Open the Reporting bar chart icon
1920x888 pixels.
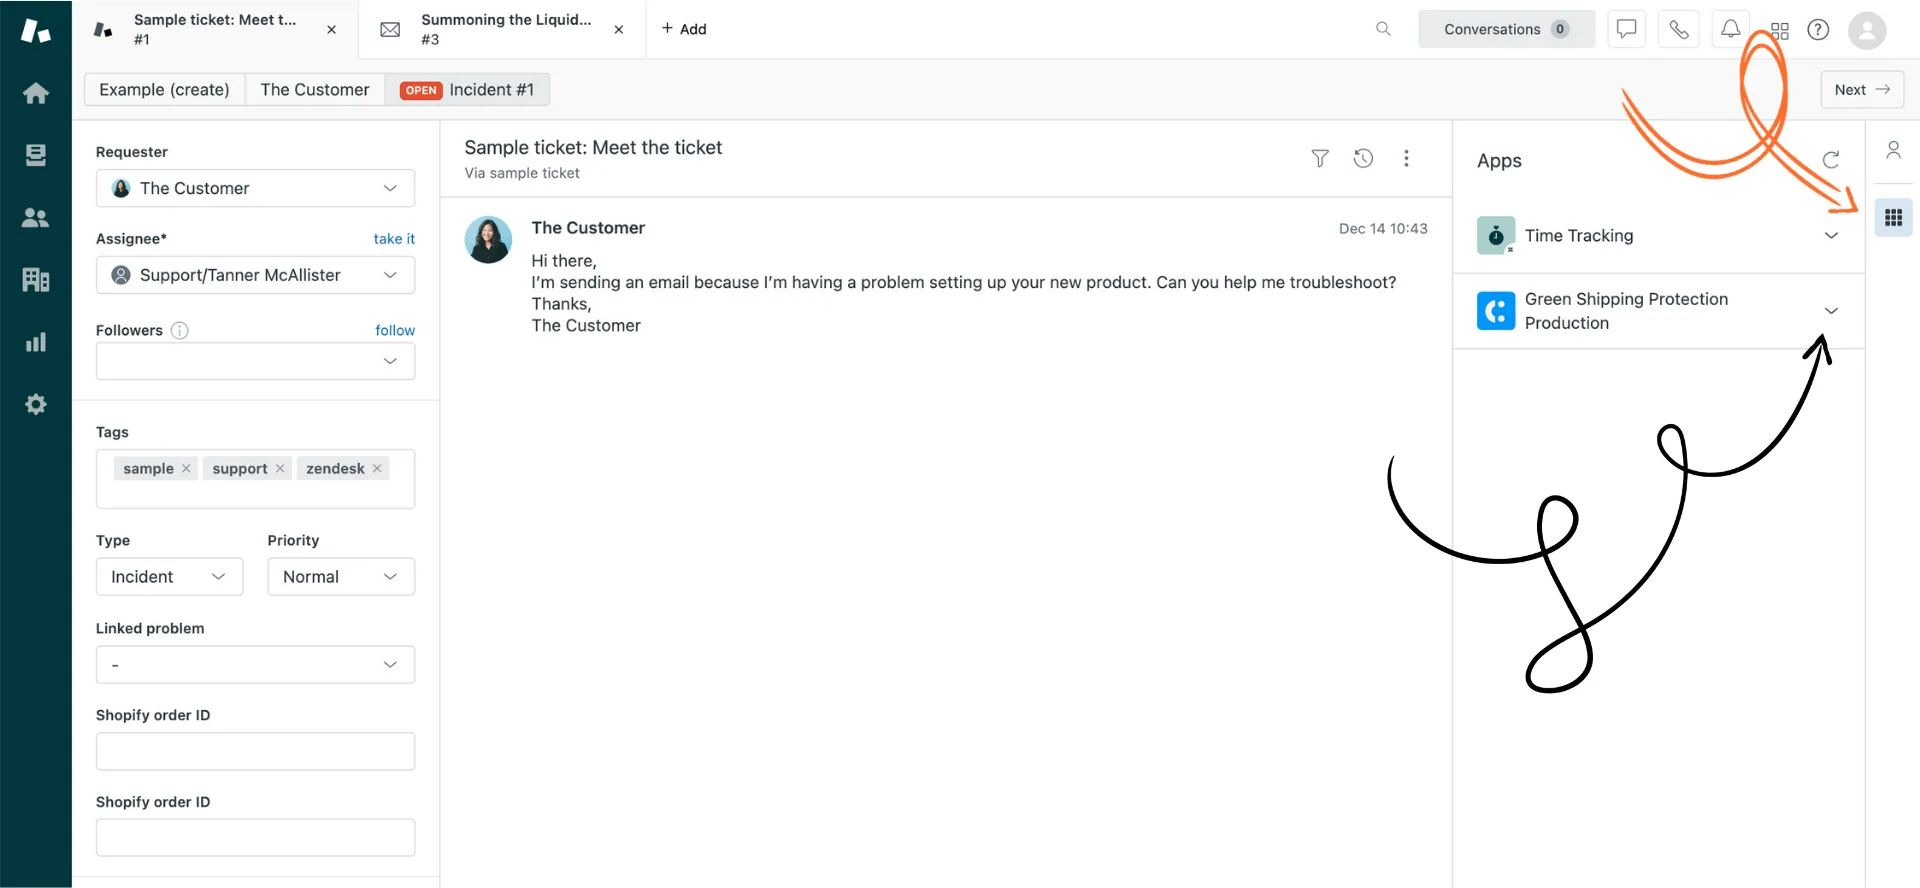point(36,343)
